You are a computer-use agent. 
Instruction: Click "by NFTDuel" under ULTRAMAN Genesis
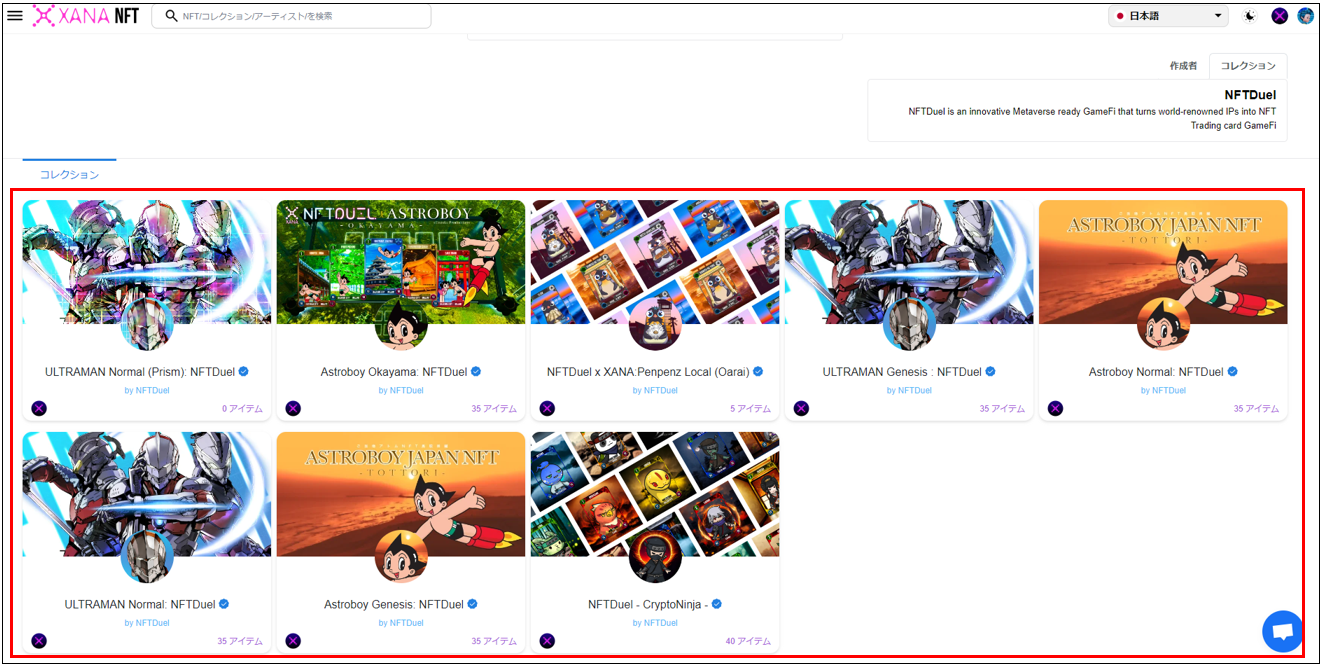(909, 390)
